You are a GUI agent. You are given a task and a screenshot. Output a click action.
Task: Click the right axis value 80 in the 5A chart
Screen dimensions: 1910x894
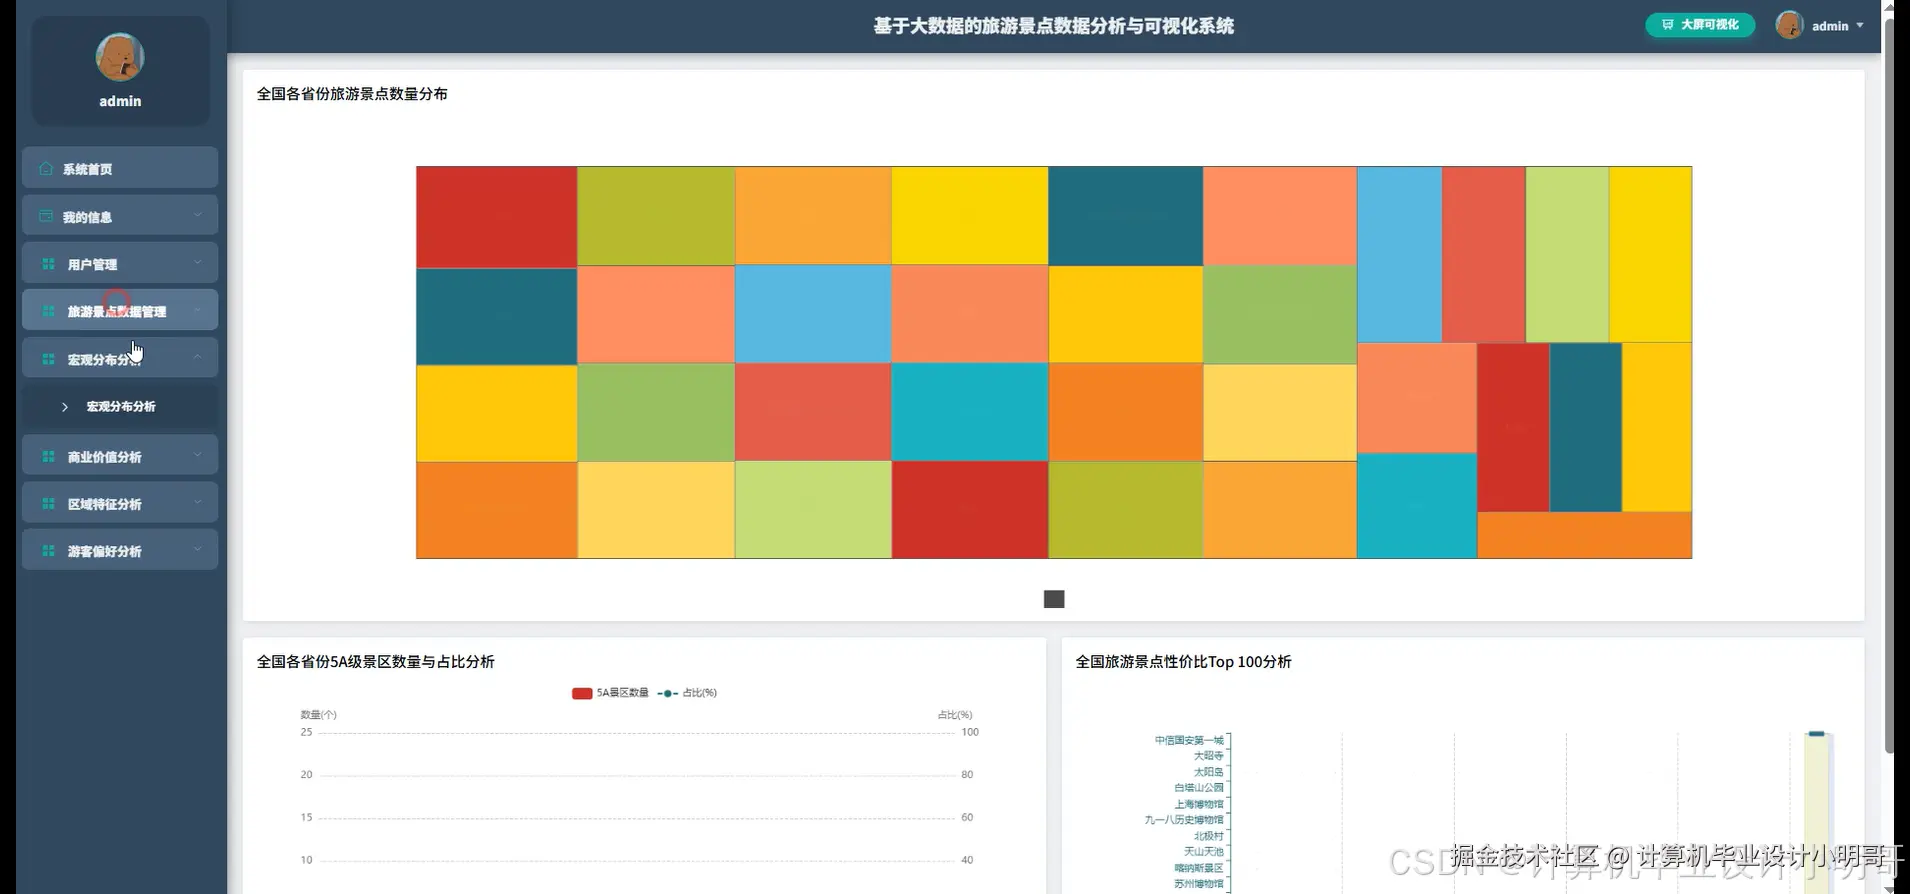(967, 775)
